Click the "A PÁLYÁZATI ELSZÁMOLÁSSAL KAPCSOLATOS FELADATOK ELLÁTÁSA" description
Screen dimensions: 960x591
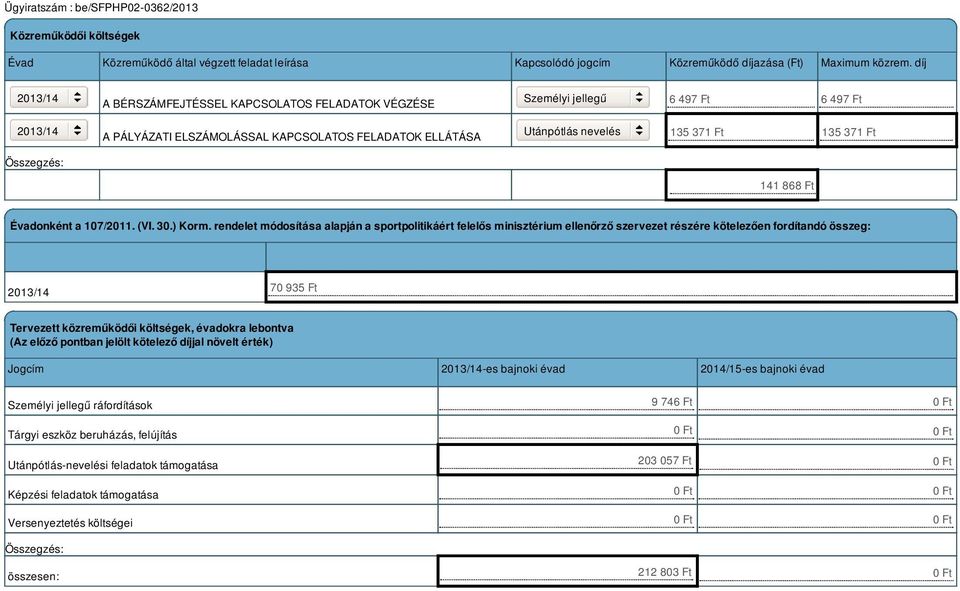click(x=291, y=137)
